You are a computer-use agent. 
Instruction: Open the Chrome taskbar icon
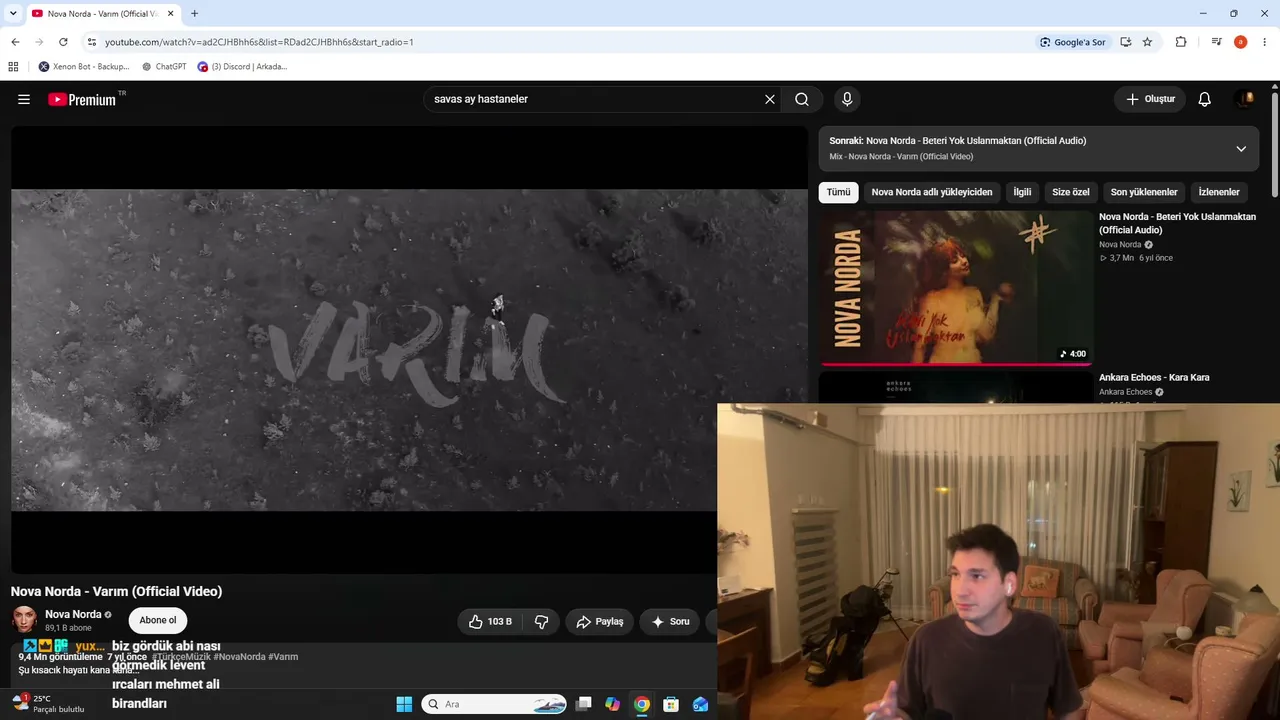tap(642, 704)
